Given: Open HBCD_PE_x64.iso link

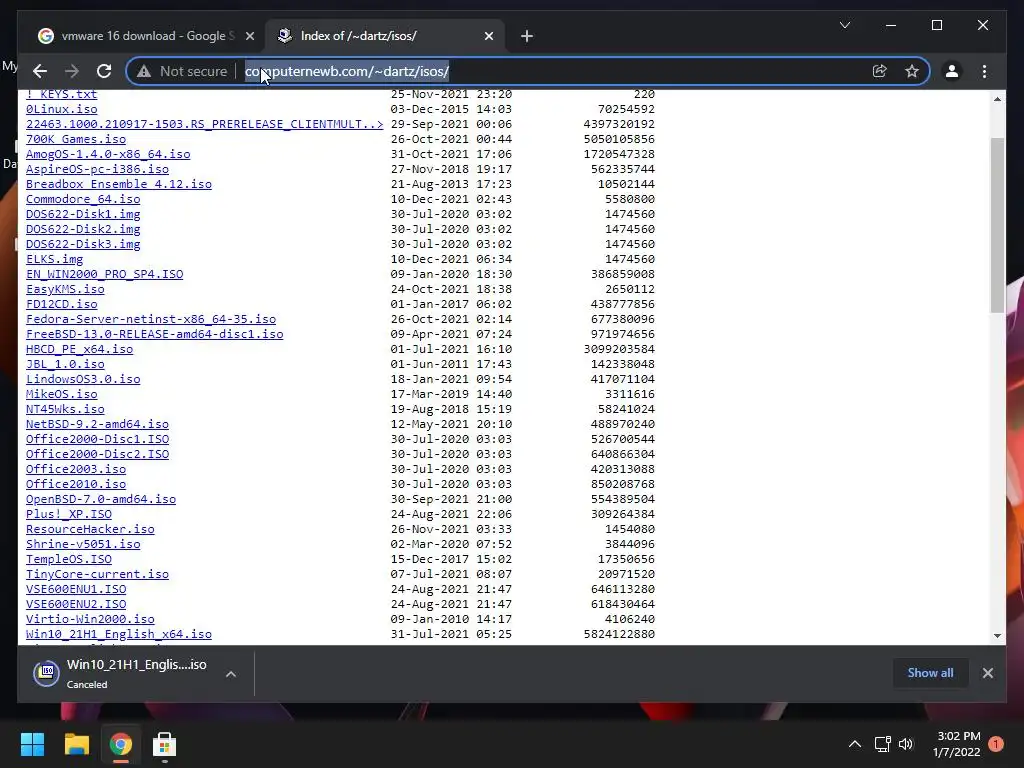Looking at the screenshot, I should pyautogui.click(x=79, y=349).
